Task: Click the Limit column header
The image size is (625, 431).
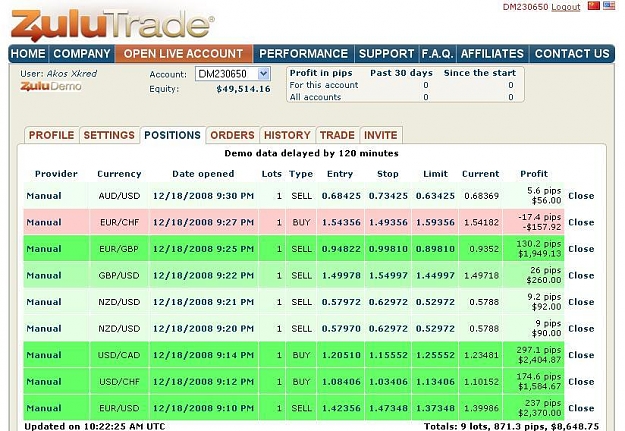Action: click(x=436, y=174)
